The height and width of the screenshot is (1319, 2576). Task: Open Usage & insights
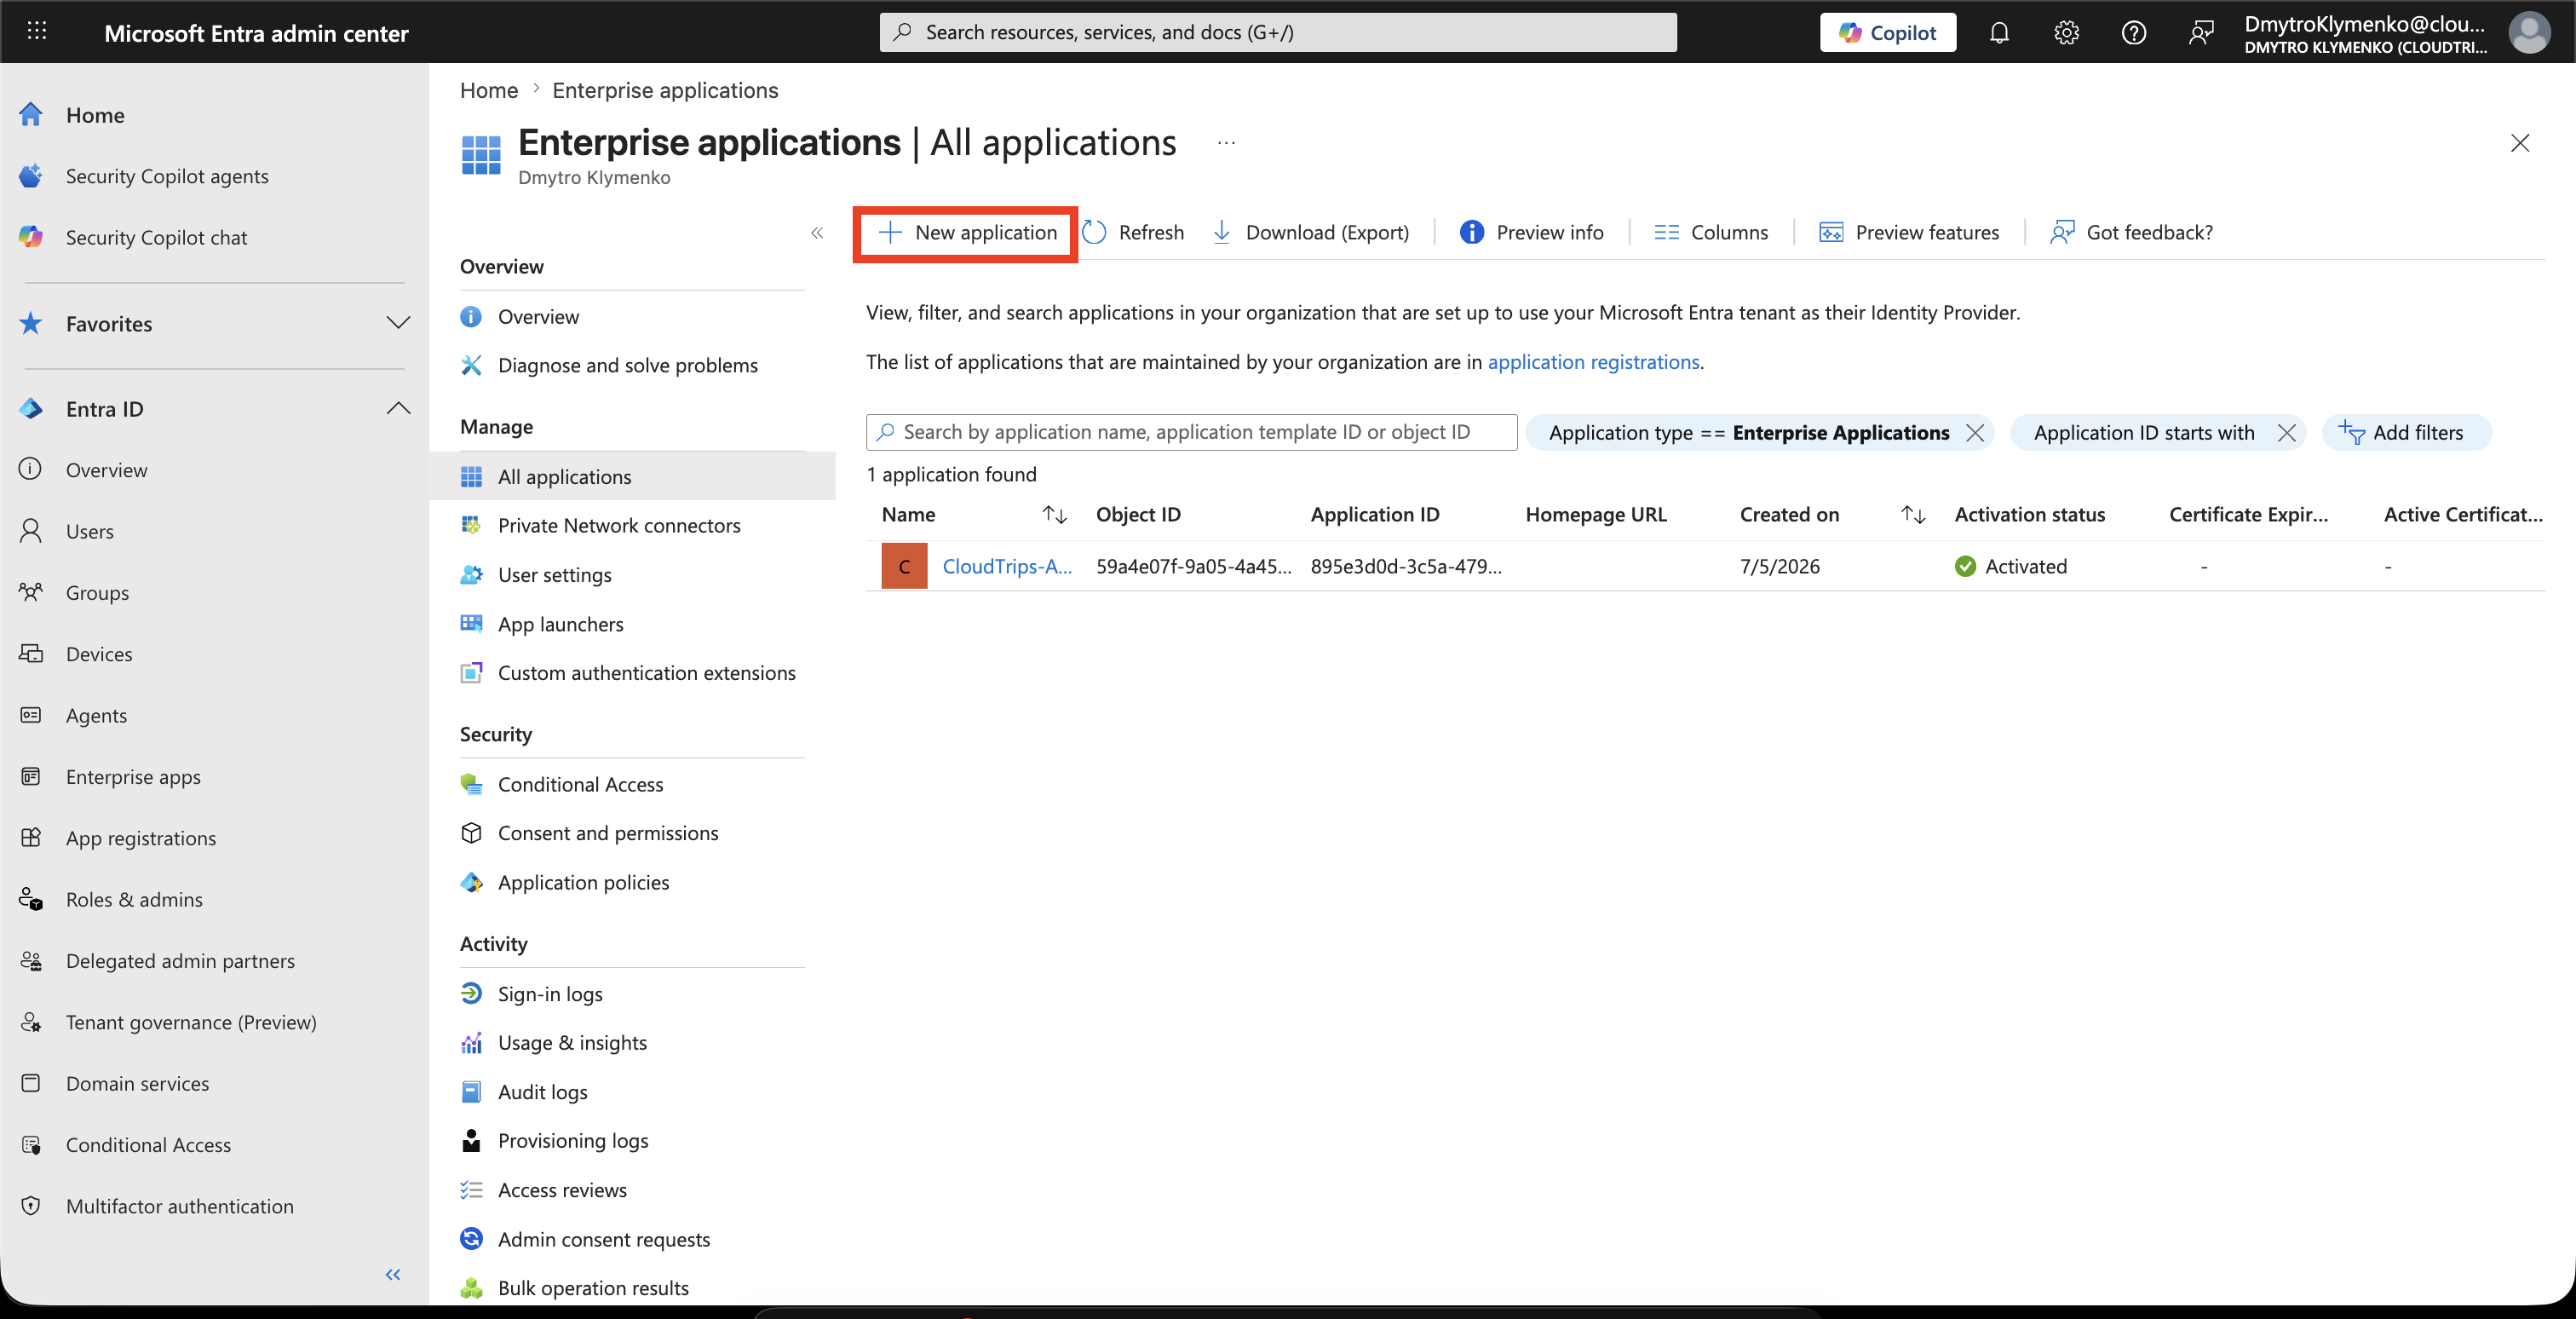coord(572,1042)
